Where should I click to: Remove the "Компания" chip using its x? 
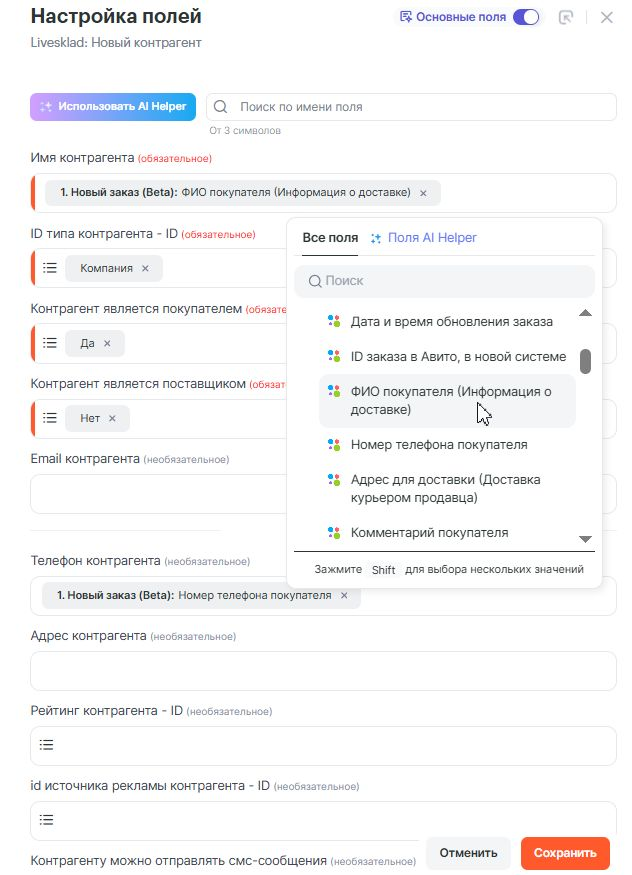click(x=145, y=268)
